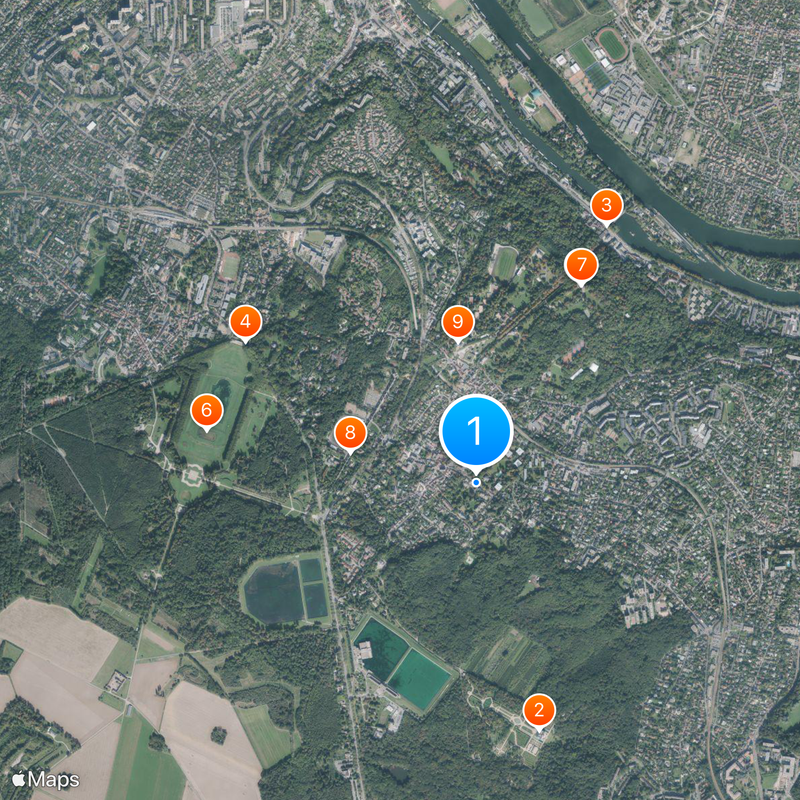Select the red athletics track near pin 4
The height and width of the screenshot is (800, 800).
click(x=230, y=266)
